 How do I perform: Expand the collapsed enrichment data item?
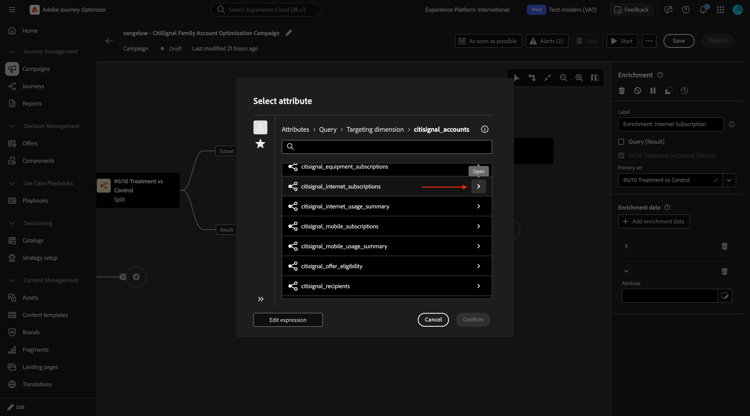pyautogui.click(x=626, y=246)
